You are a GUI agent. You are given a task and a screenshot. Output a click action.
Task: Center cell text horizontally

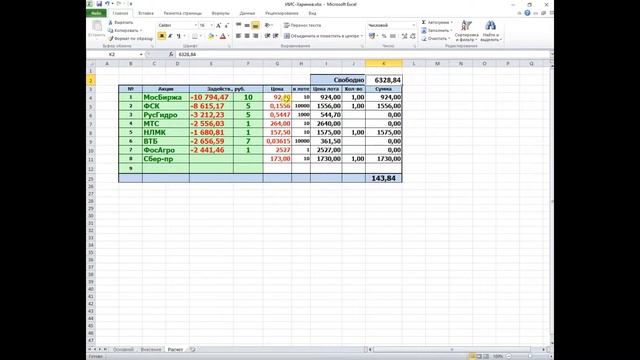pyautogui.click(x=247, y=36)
